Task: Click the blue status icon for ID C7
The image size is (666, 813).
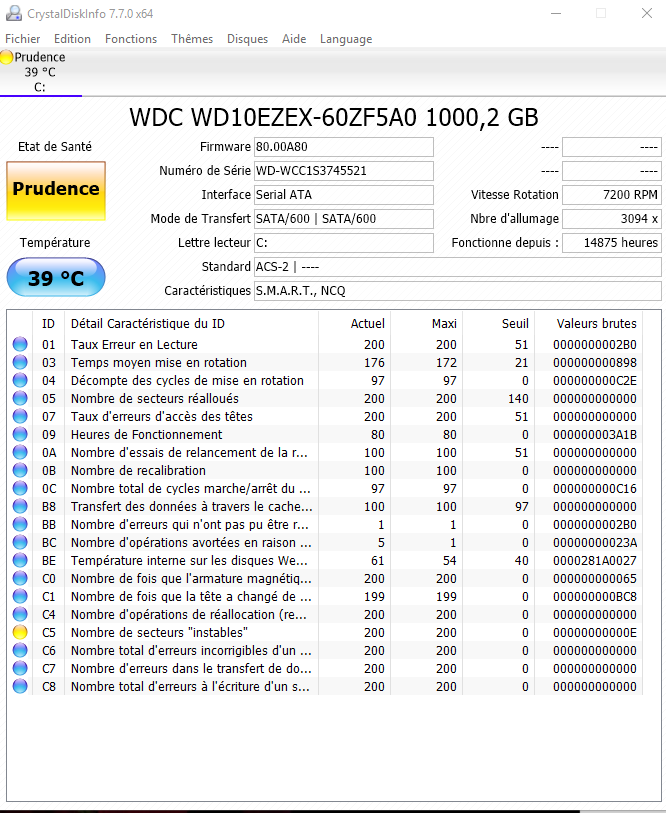Action: pos(20,668)
